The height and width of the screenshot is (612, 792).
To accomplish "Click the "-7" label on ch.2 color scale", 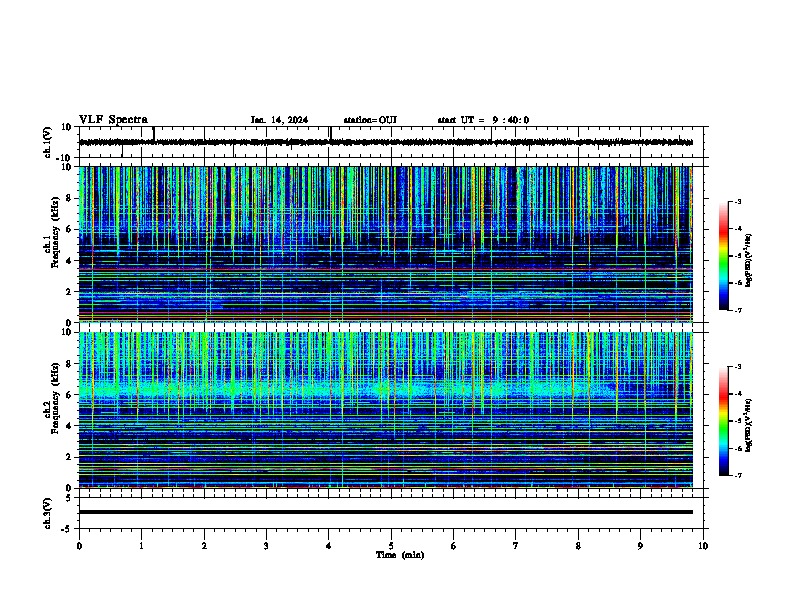I will (738, 475).
